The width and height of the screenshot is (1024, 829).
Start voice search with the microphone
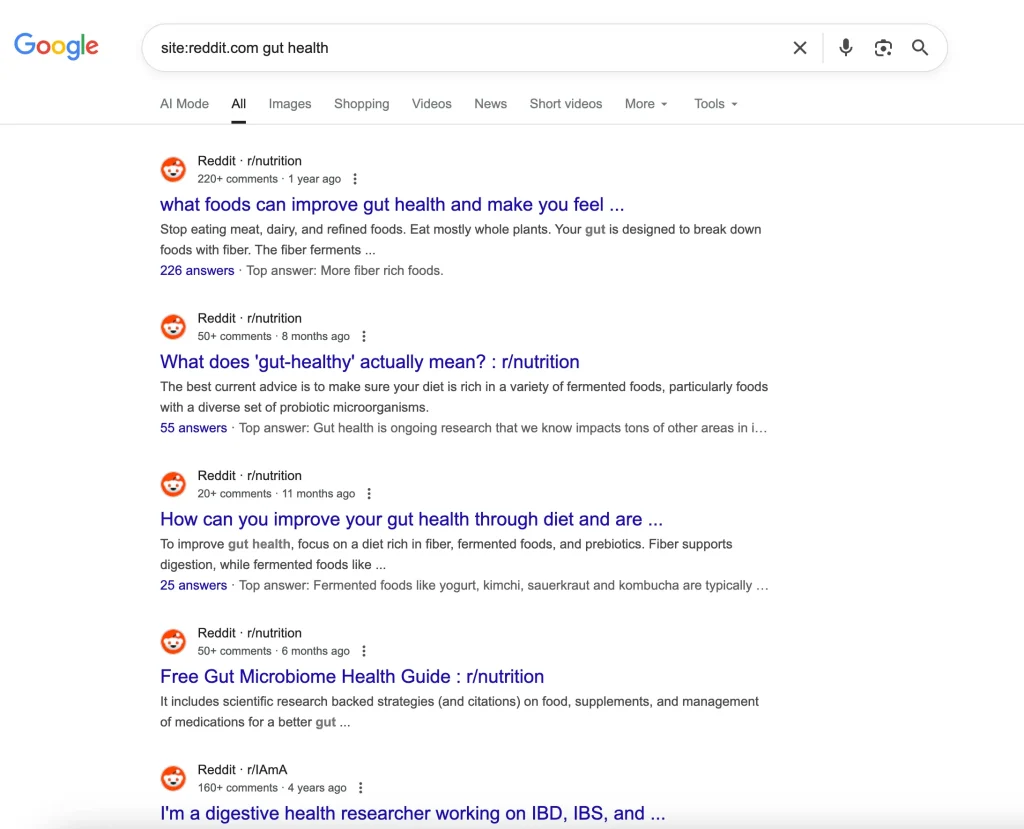click(846, 48)
